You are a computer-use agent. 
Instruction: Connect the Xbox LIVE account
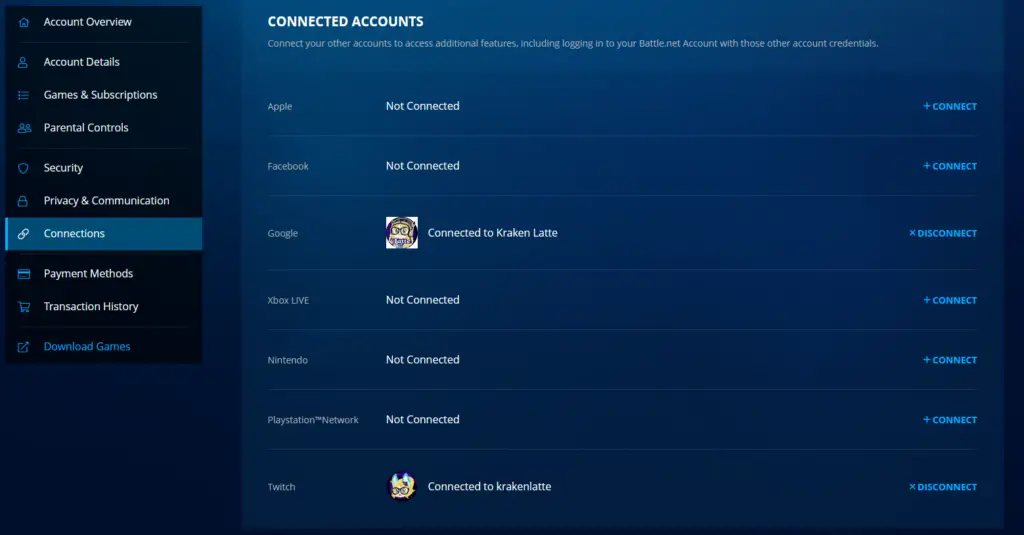tap(950, 300)
